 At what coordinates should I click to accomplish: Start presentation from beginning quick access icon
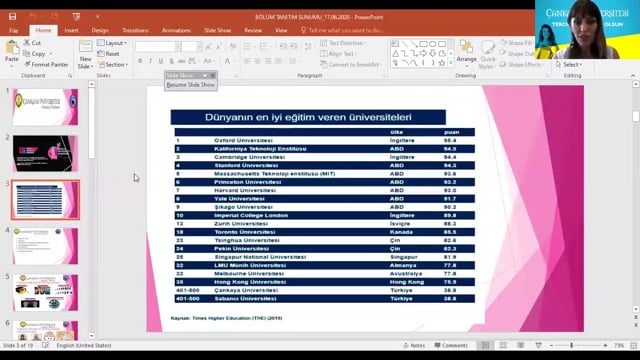76,16
